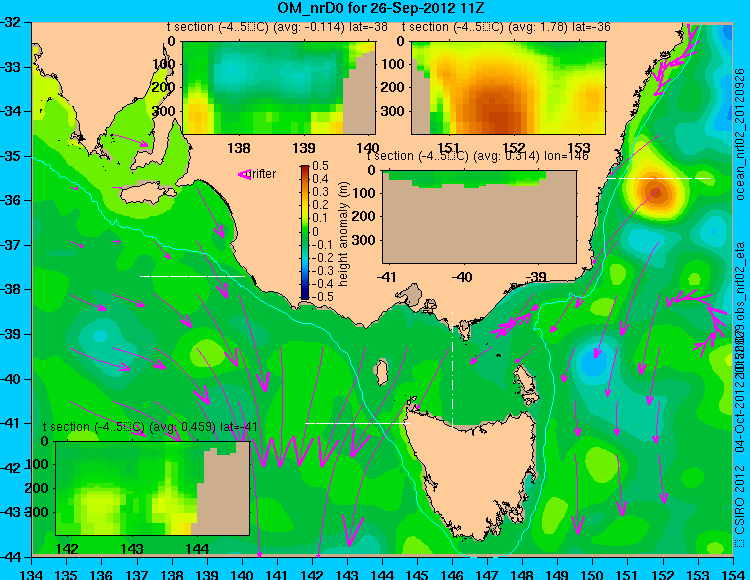Click the 'drifter' legend label
Screen dimensions: 750x580
pyautogui.click(x=263, y=174)
